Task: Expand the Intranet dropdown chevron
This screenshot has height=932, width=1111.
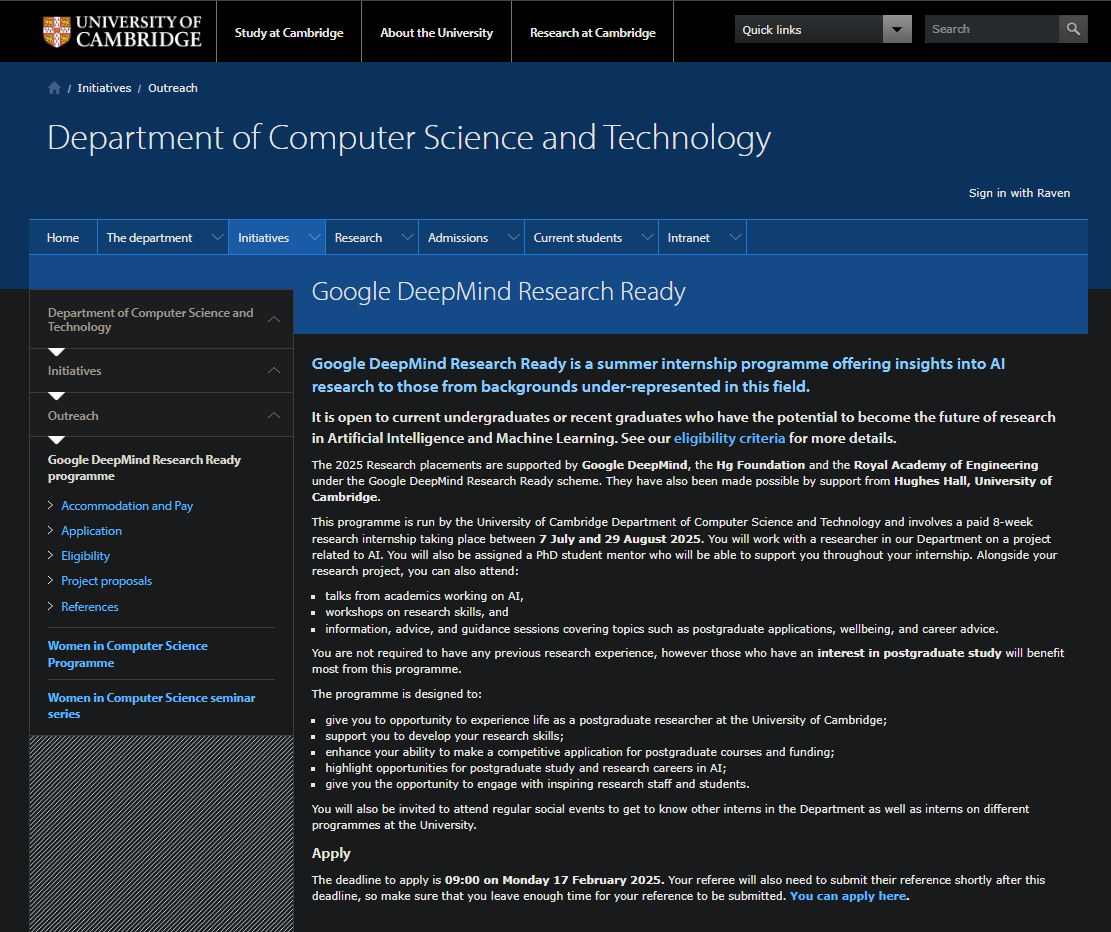Action: [735, 237]
